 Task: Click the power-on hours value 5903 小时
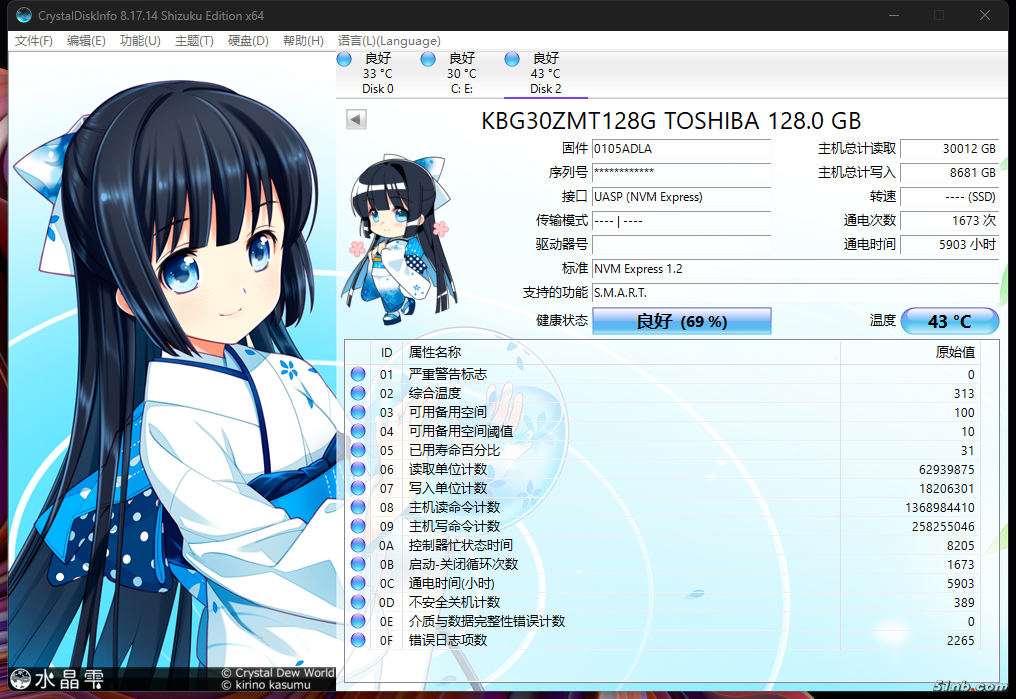point(949,244)
